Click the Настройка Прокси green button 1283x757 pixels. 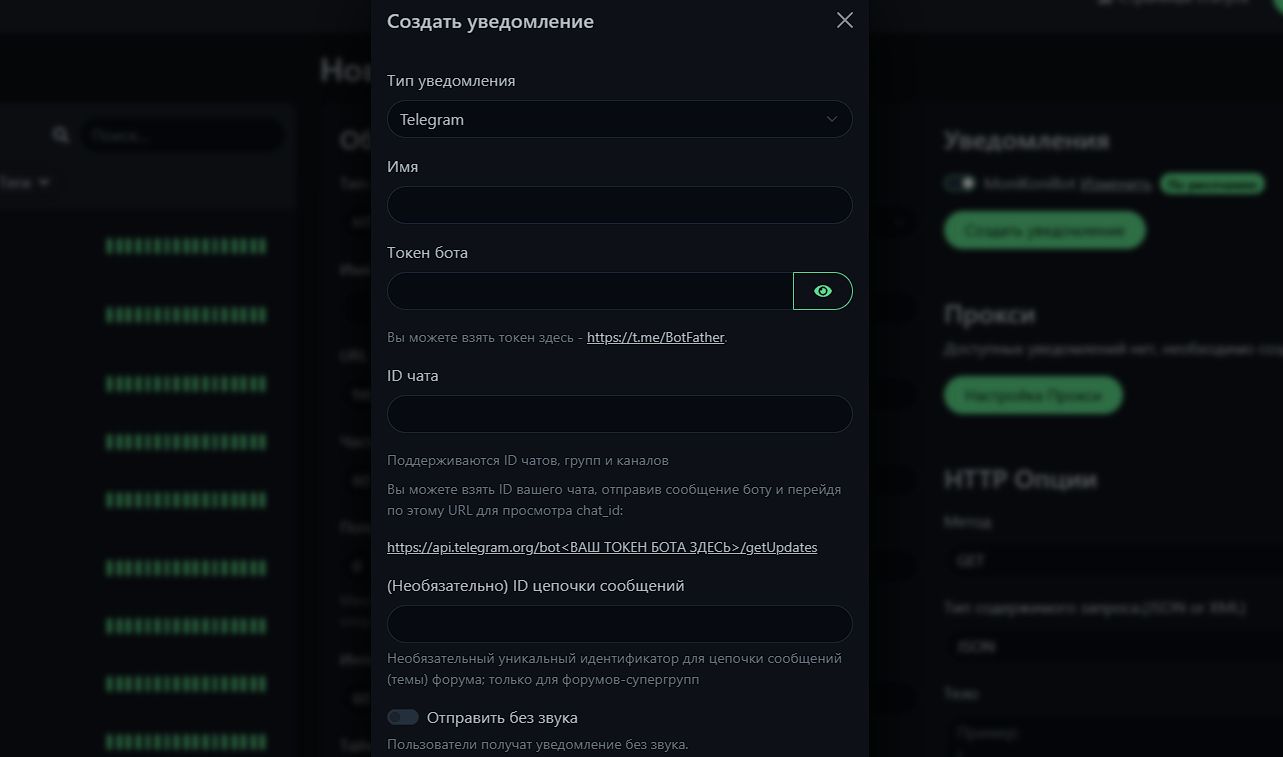coord(1033,395)
